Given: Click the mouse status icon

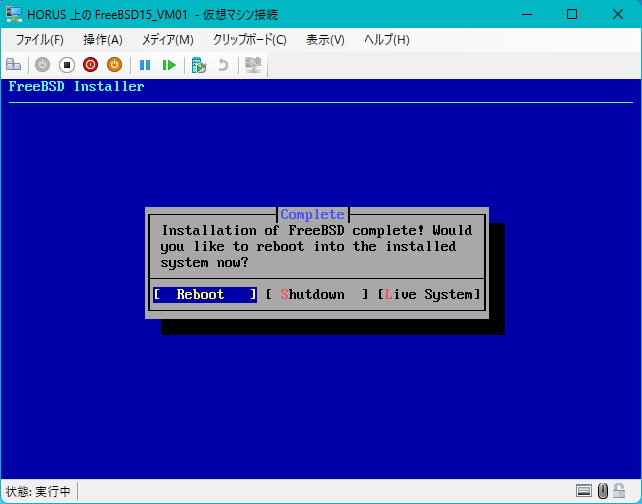Looking at the screenshot, I should tap(602, 490).
